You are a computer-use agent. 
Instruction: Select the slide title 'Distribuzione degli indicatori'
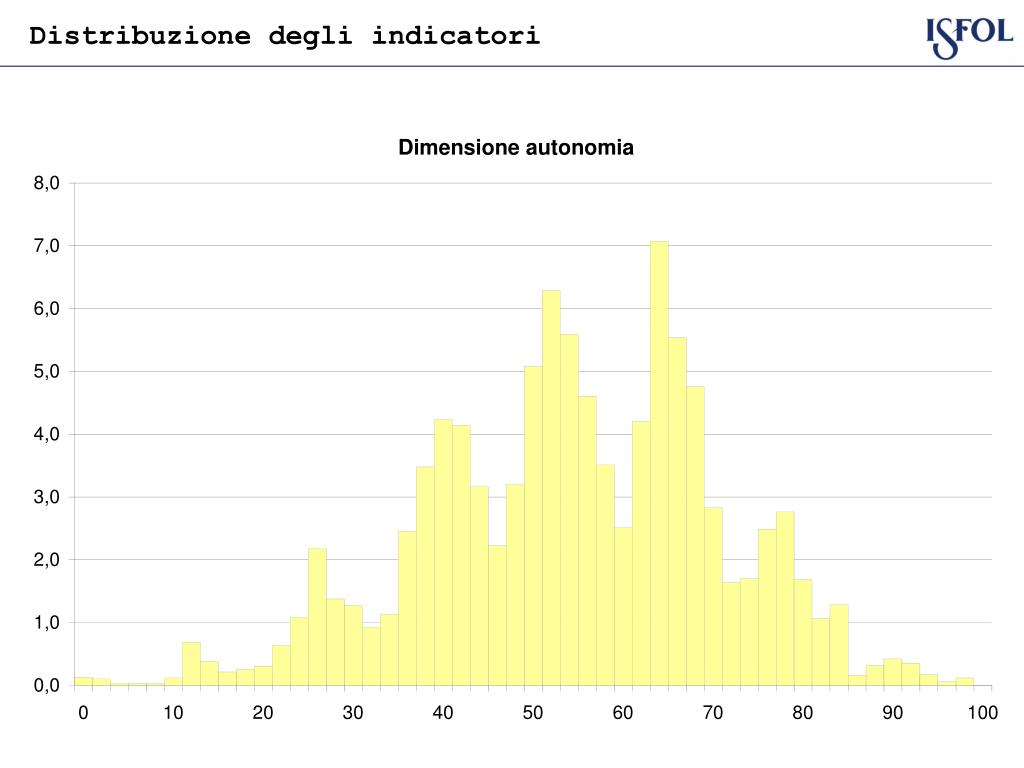click(285, 35)
